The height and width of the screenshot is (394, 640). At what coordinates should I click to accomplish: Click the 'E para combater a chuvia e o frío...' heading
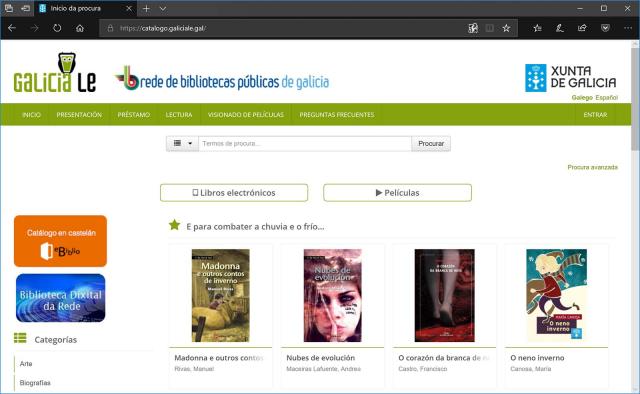(256, 227)
